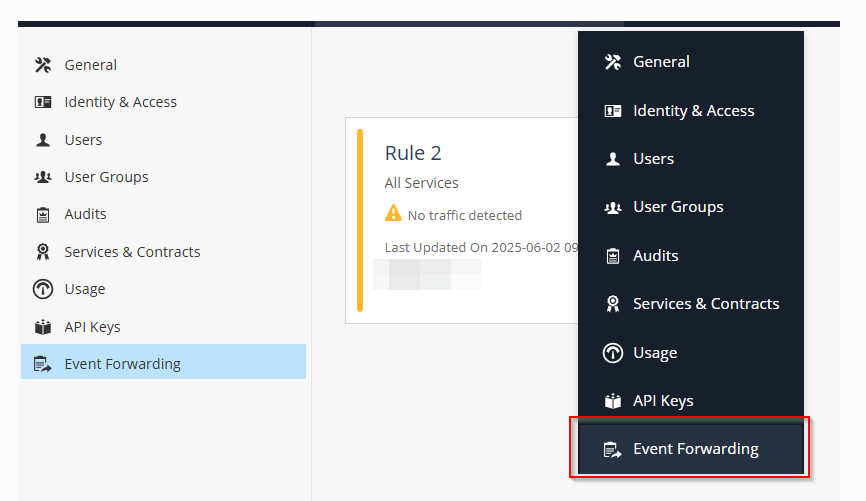Click the Usage gauge icon in the light sidebar
Screen dimensions: 866x501
pos(43,289)
